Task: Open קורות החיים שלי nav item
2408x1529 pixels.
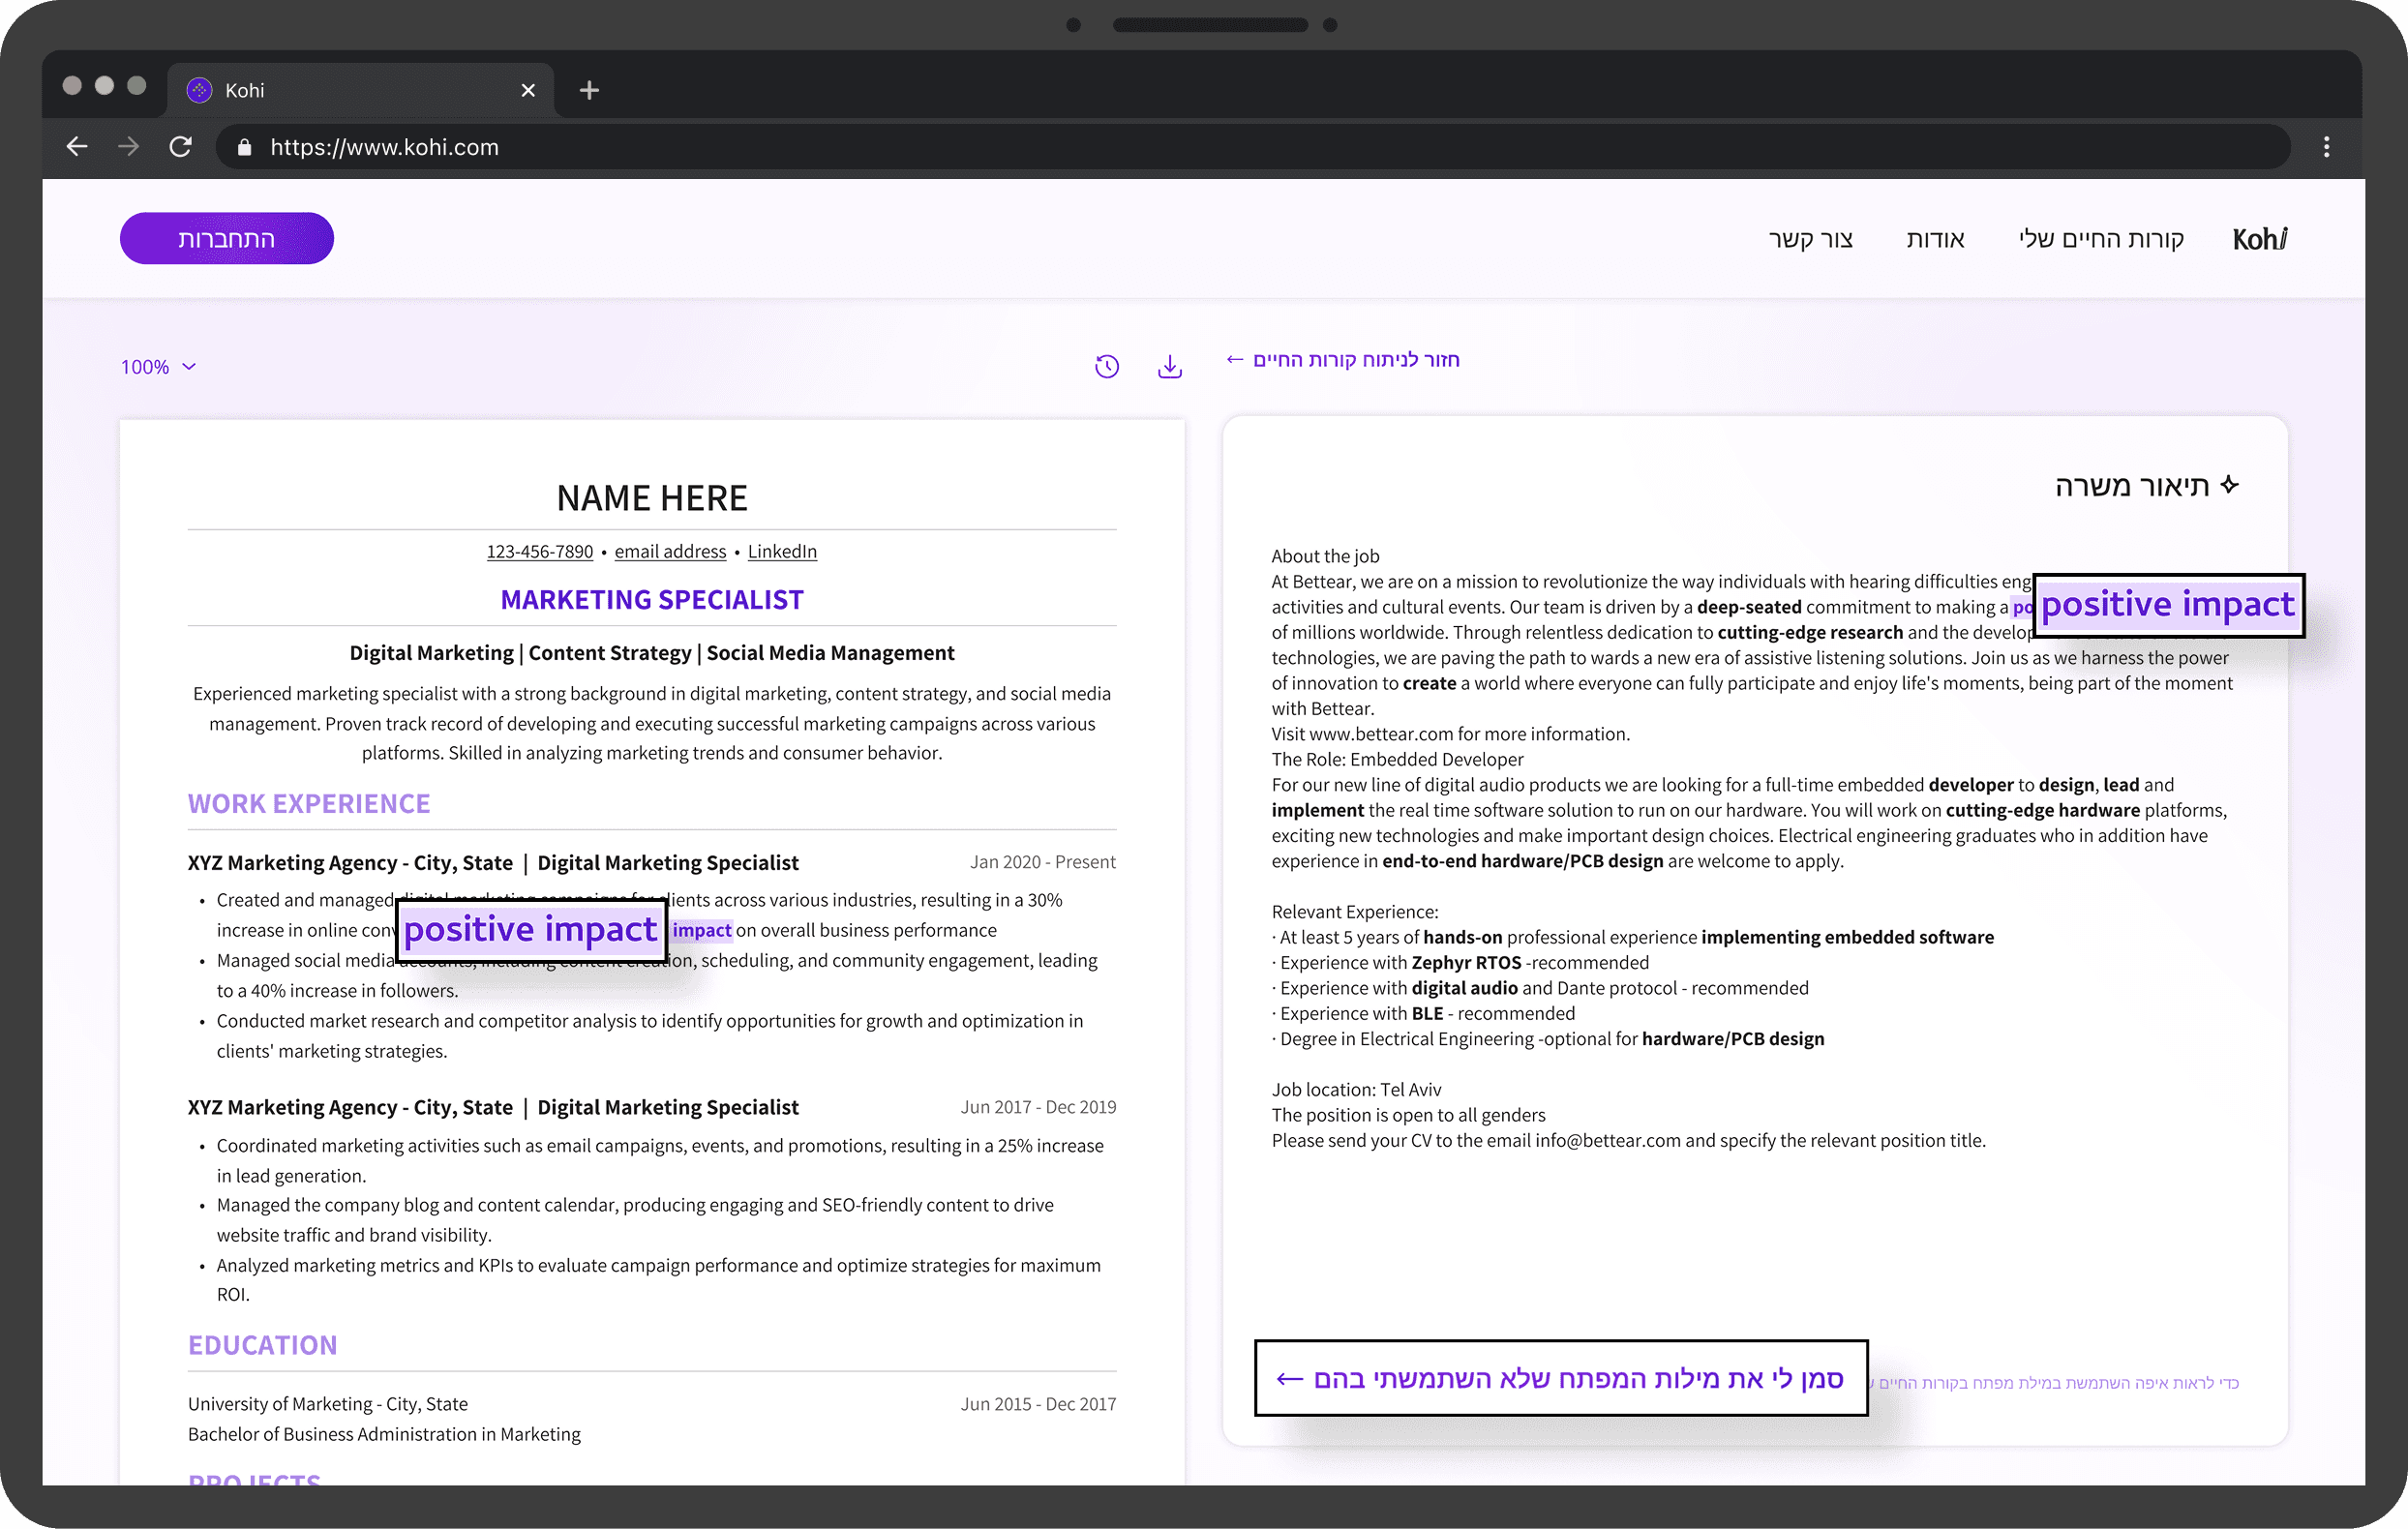Action: 2100,239
